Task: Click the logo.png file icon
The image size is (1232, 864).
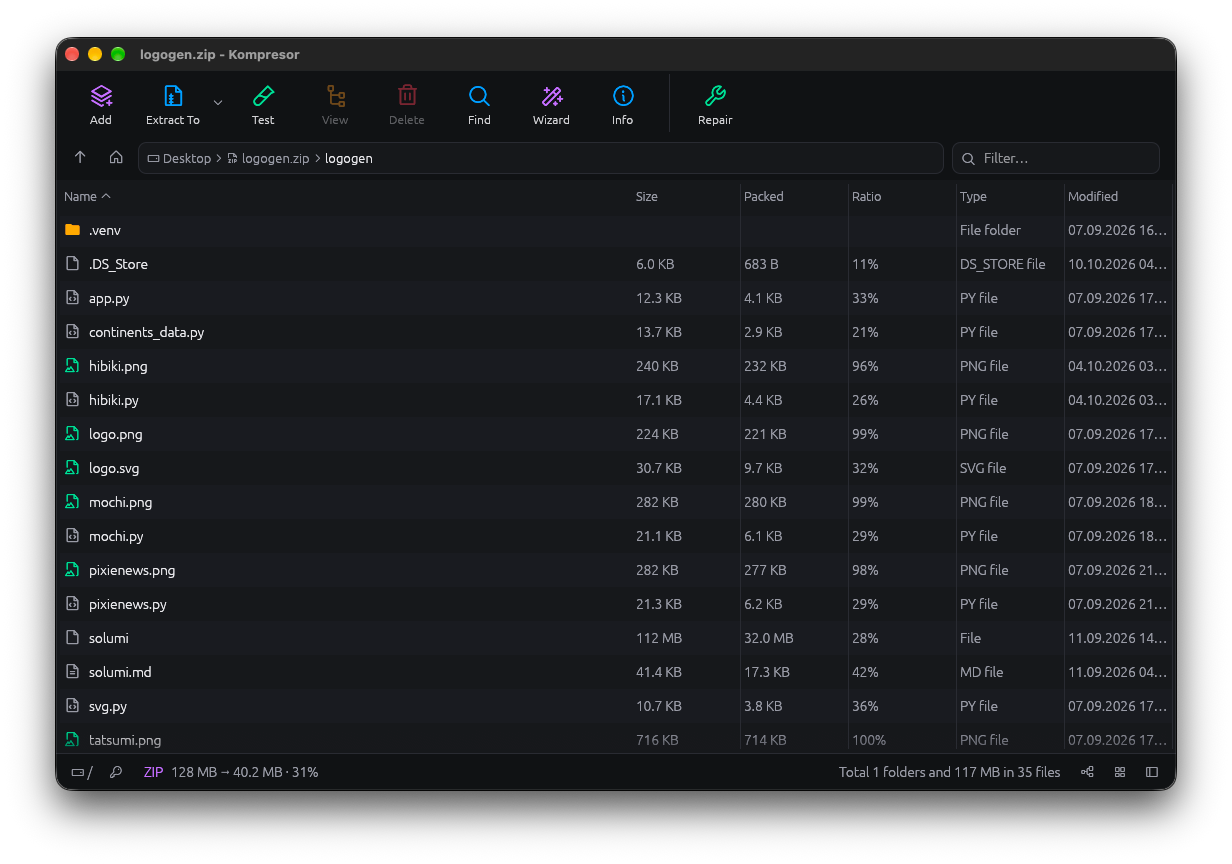Action: (72, 434)
